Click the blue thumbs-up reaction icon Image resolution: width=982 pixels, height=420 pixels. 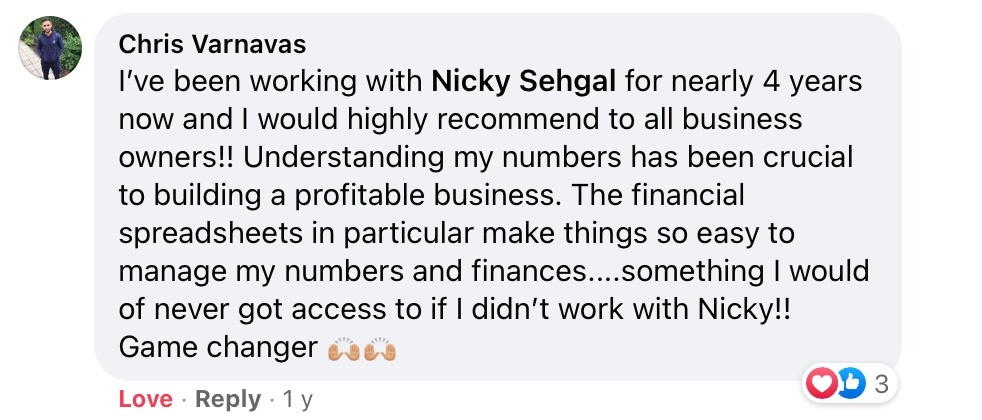849,381
